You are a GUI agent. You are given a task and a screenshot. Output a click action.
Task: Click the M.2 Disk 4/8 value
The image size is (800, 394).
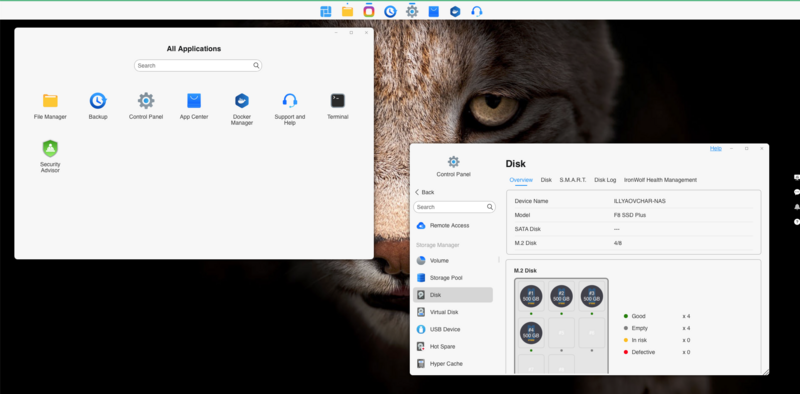click(618, 243)
